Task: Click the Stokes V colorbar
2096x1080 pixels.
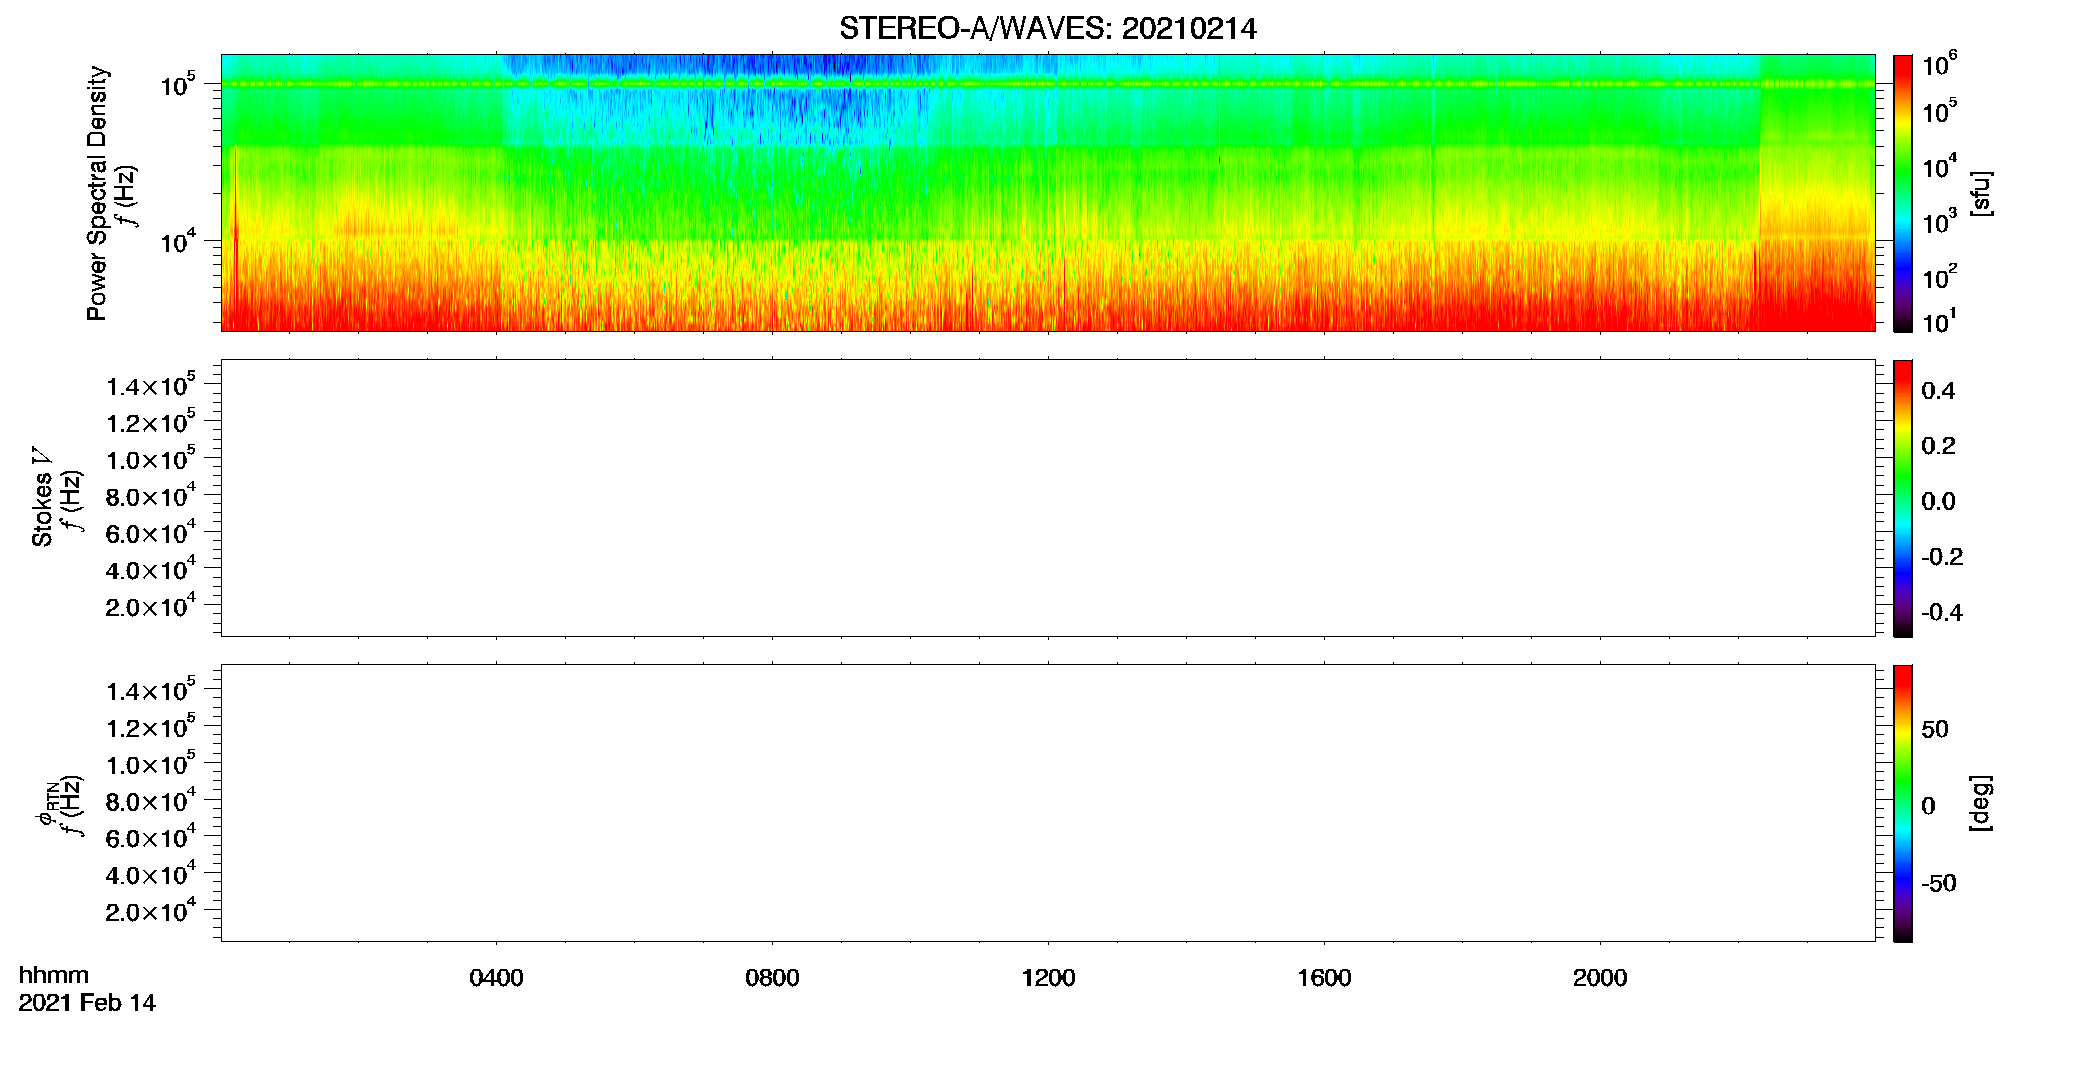Action: coord(1903,498)
